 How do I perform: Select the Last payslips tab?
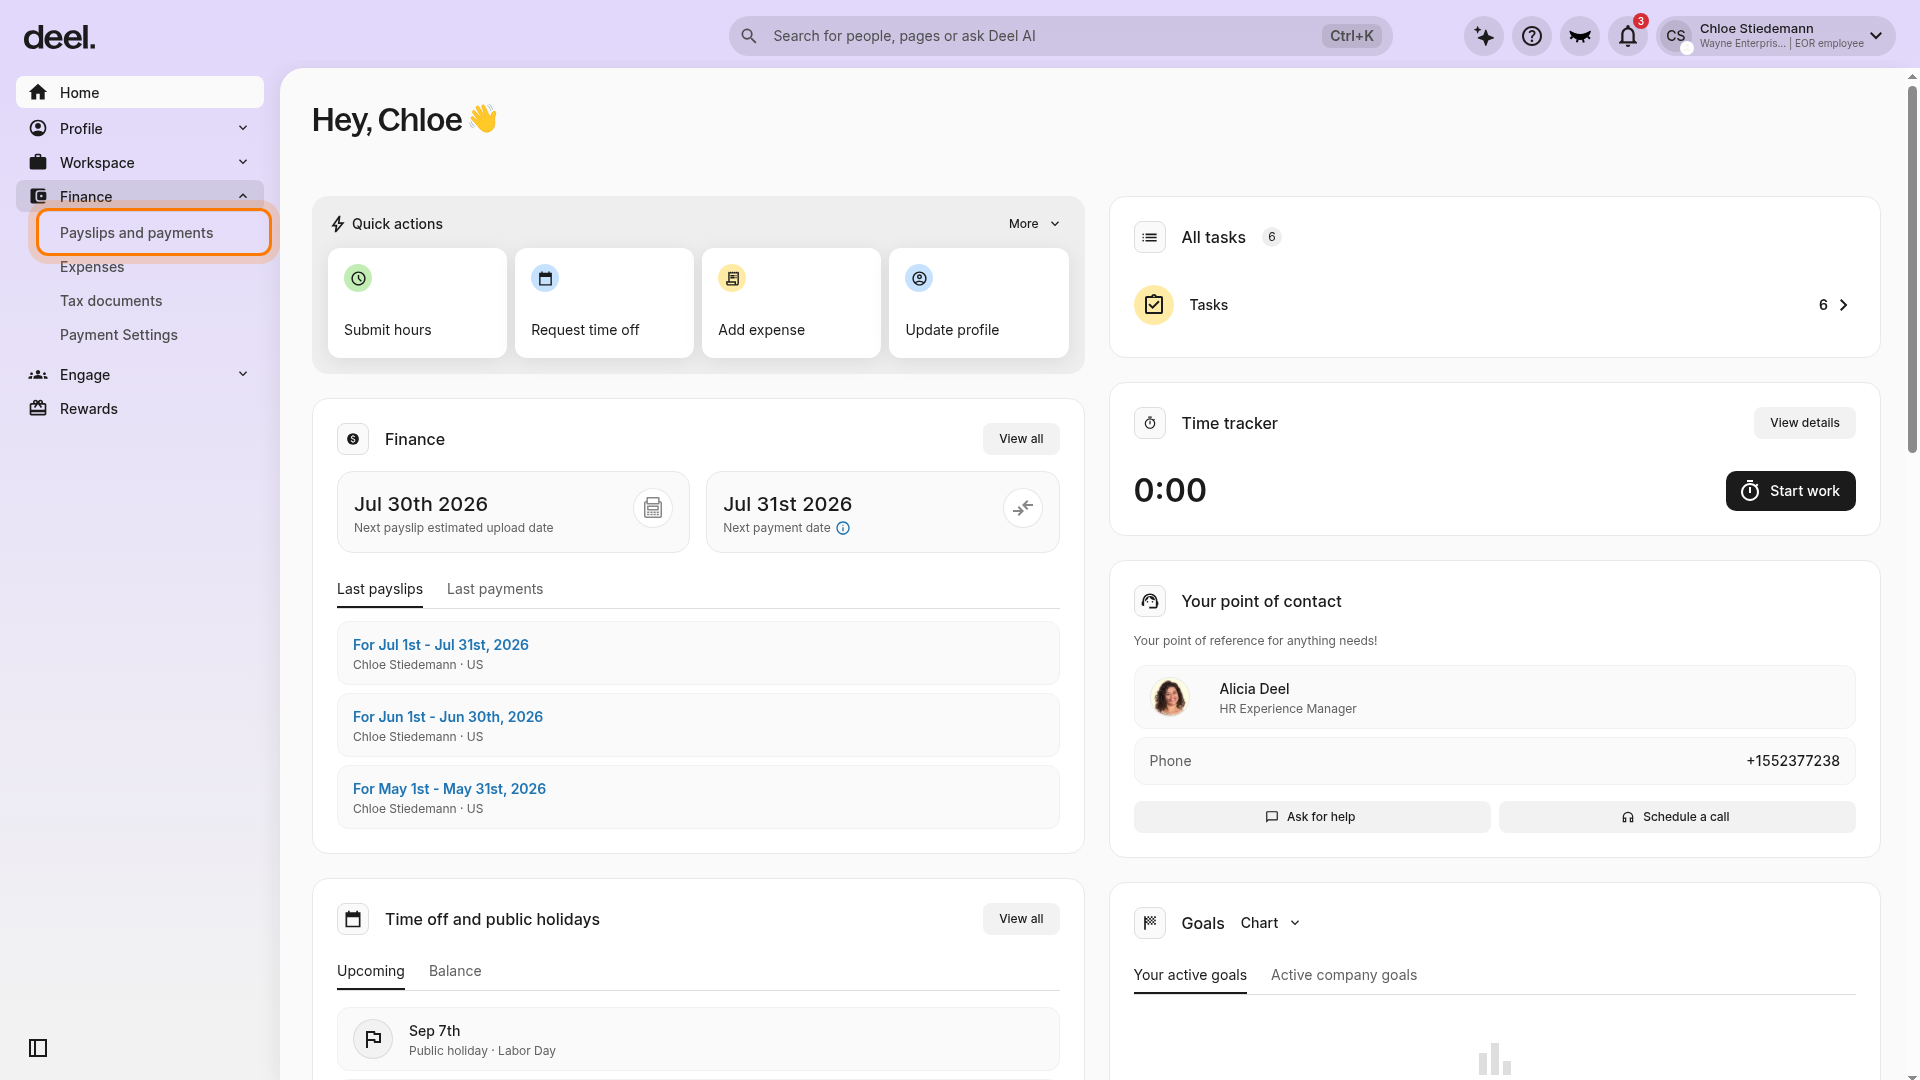[x=380, y=589]
